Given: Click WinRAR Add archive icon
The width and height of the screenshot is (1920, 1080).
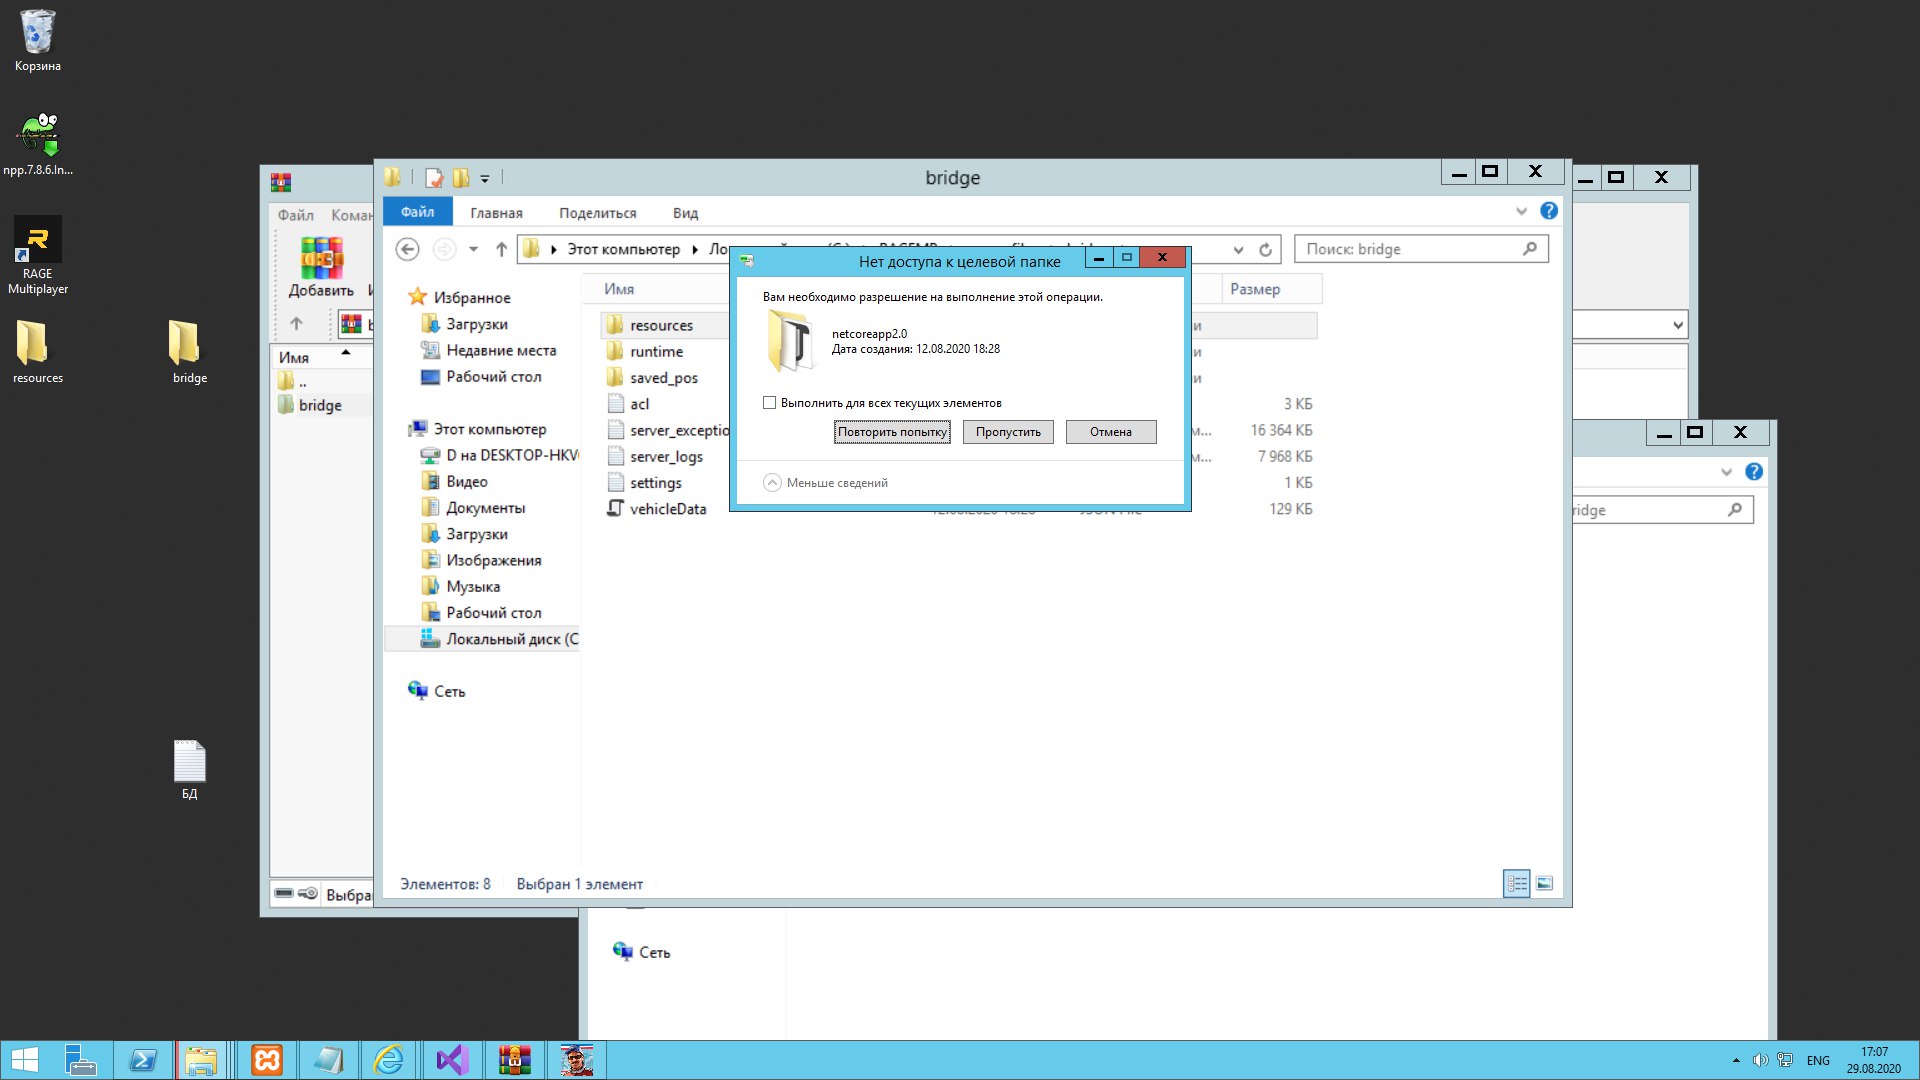Looking at the screenshot, I should 321,259.
